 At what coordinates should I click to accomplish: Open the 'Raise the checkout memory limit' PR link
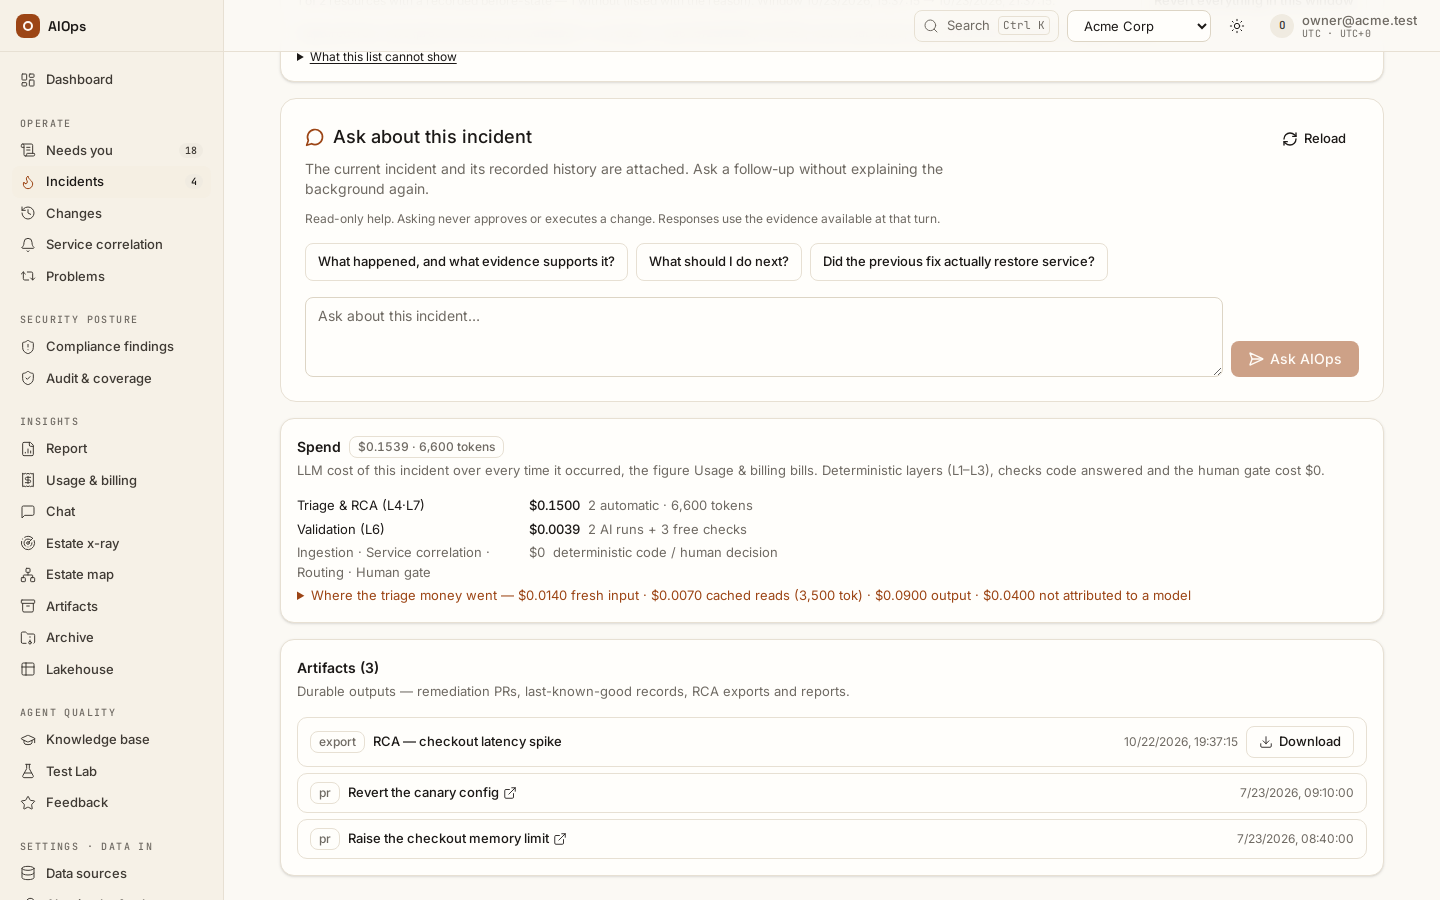point(457,839)
